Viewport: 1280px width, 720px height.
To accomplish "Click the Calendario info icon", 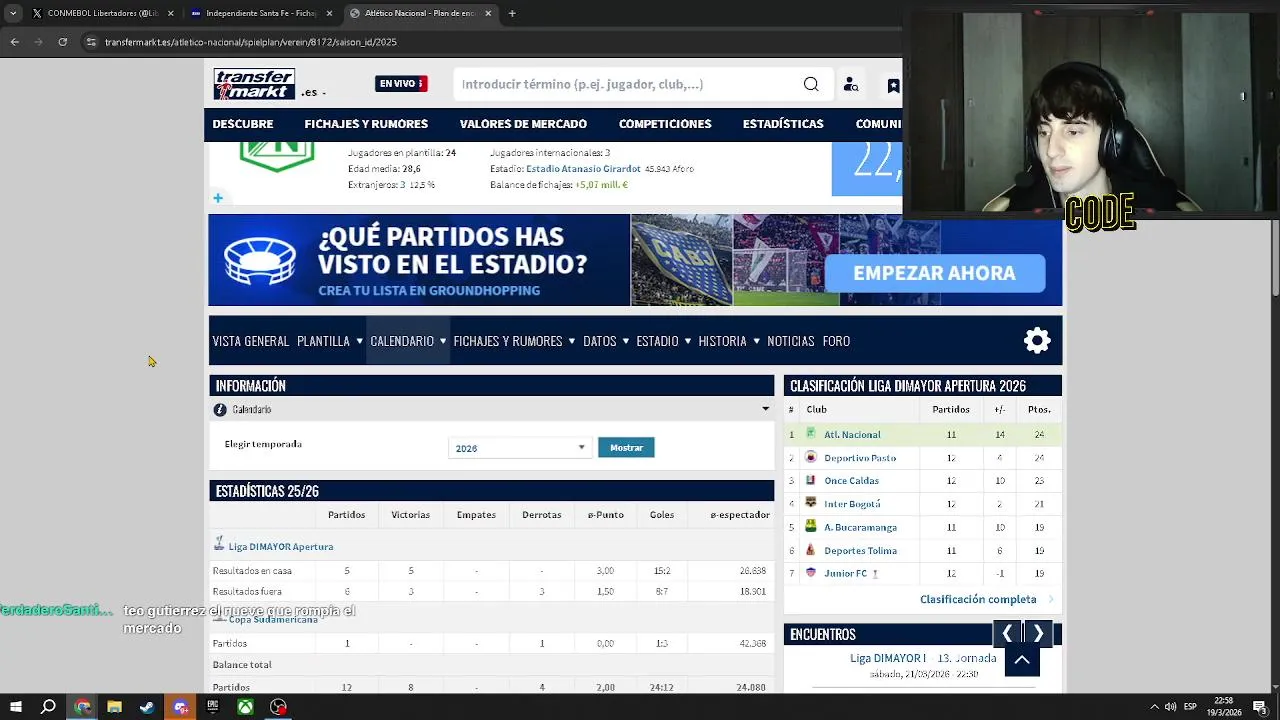I will point(220,410).
